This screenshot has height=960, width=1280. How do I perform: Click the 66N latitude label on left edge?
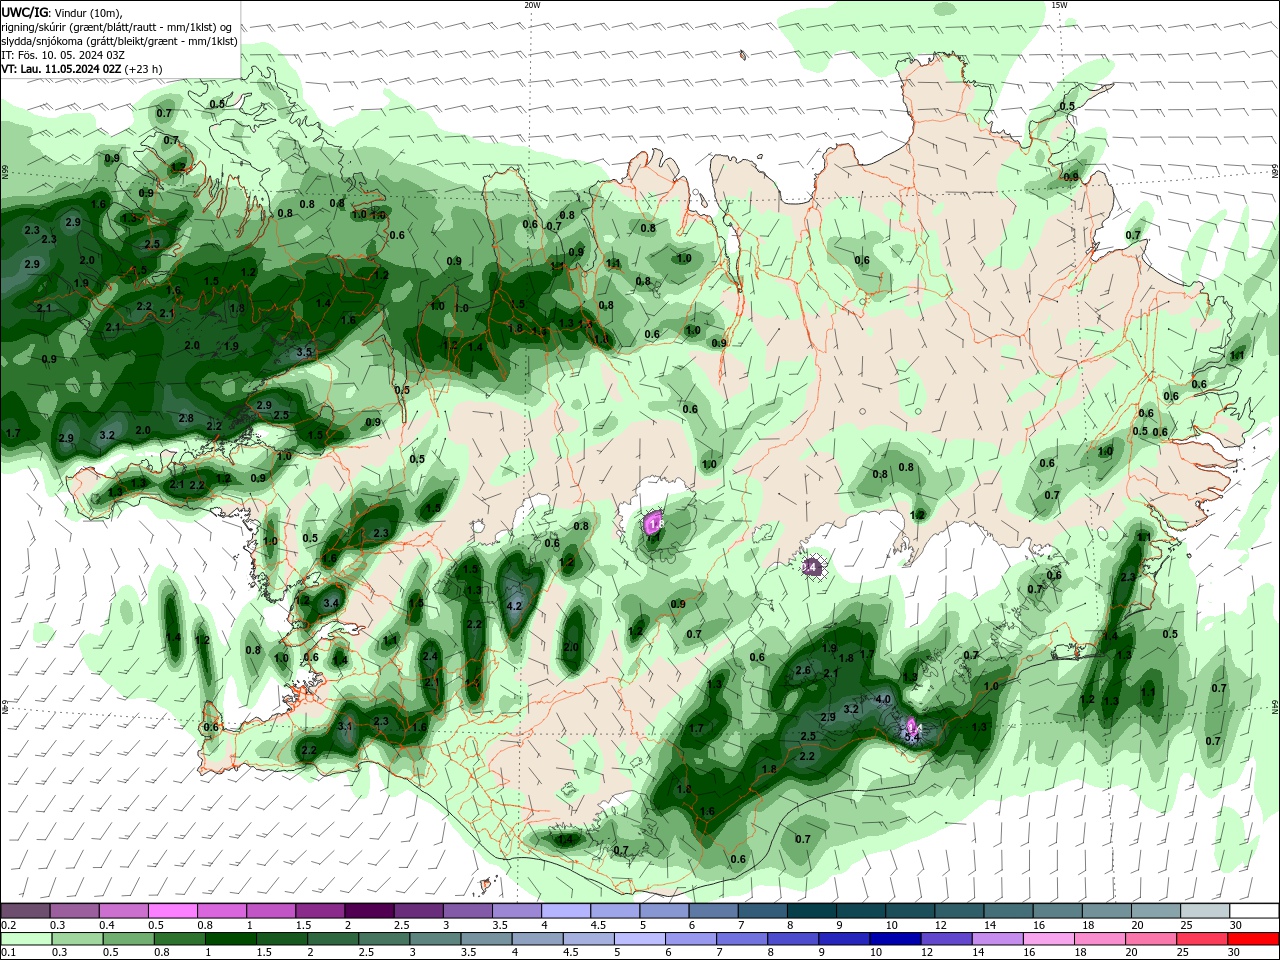(5, 172)
